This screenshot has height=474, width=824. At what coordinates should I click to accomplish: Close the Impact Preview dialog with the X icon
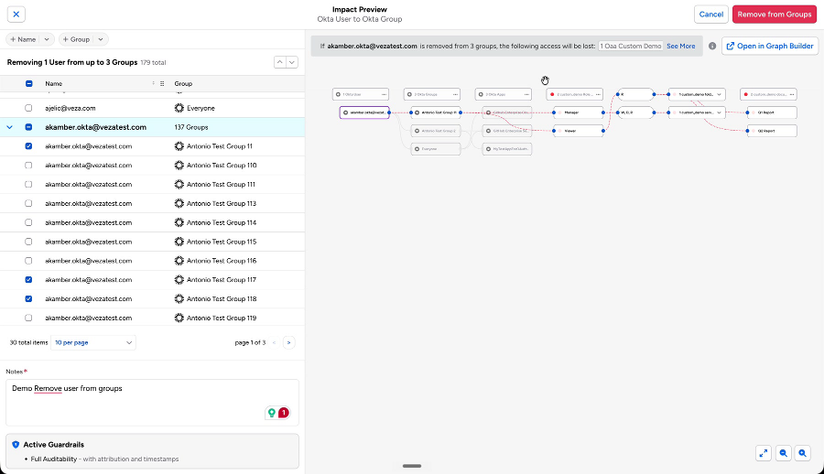click(16, 14)
